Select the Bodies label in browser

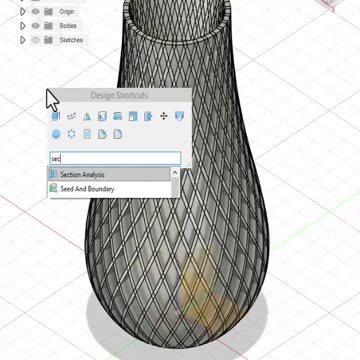[68, 26]
